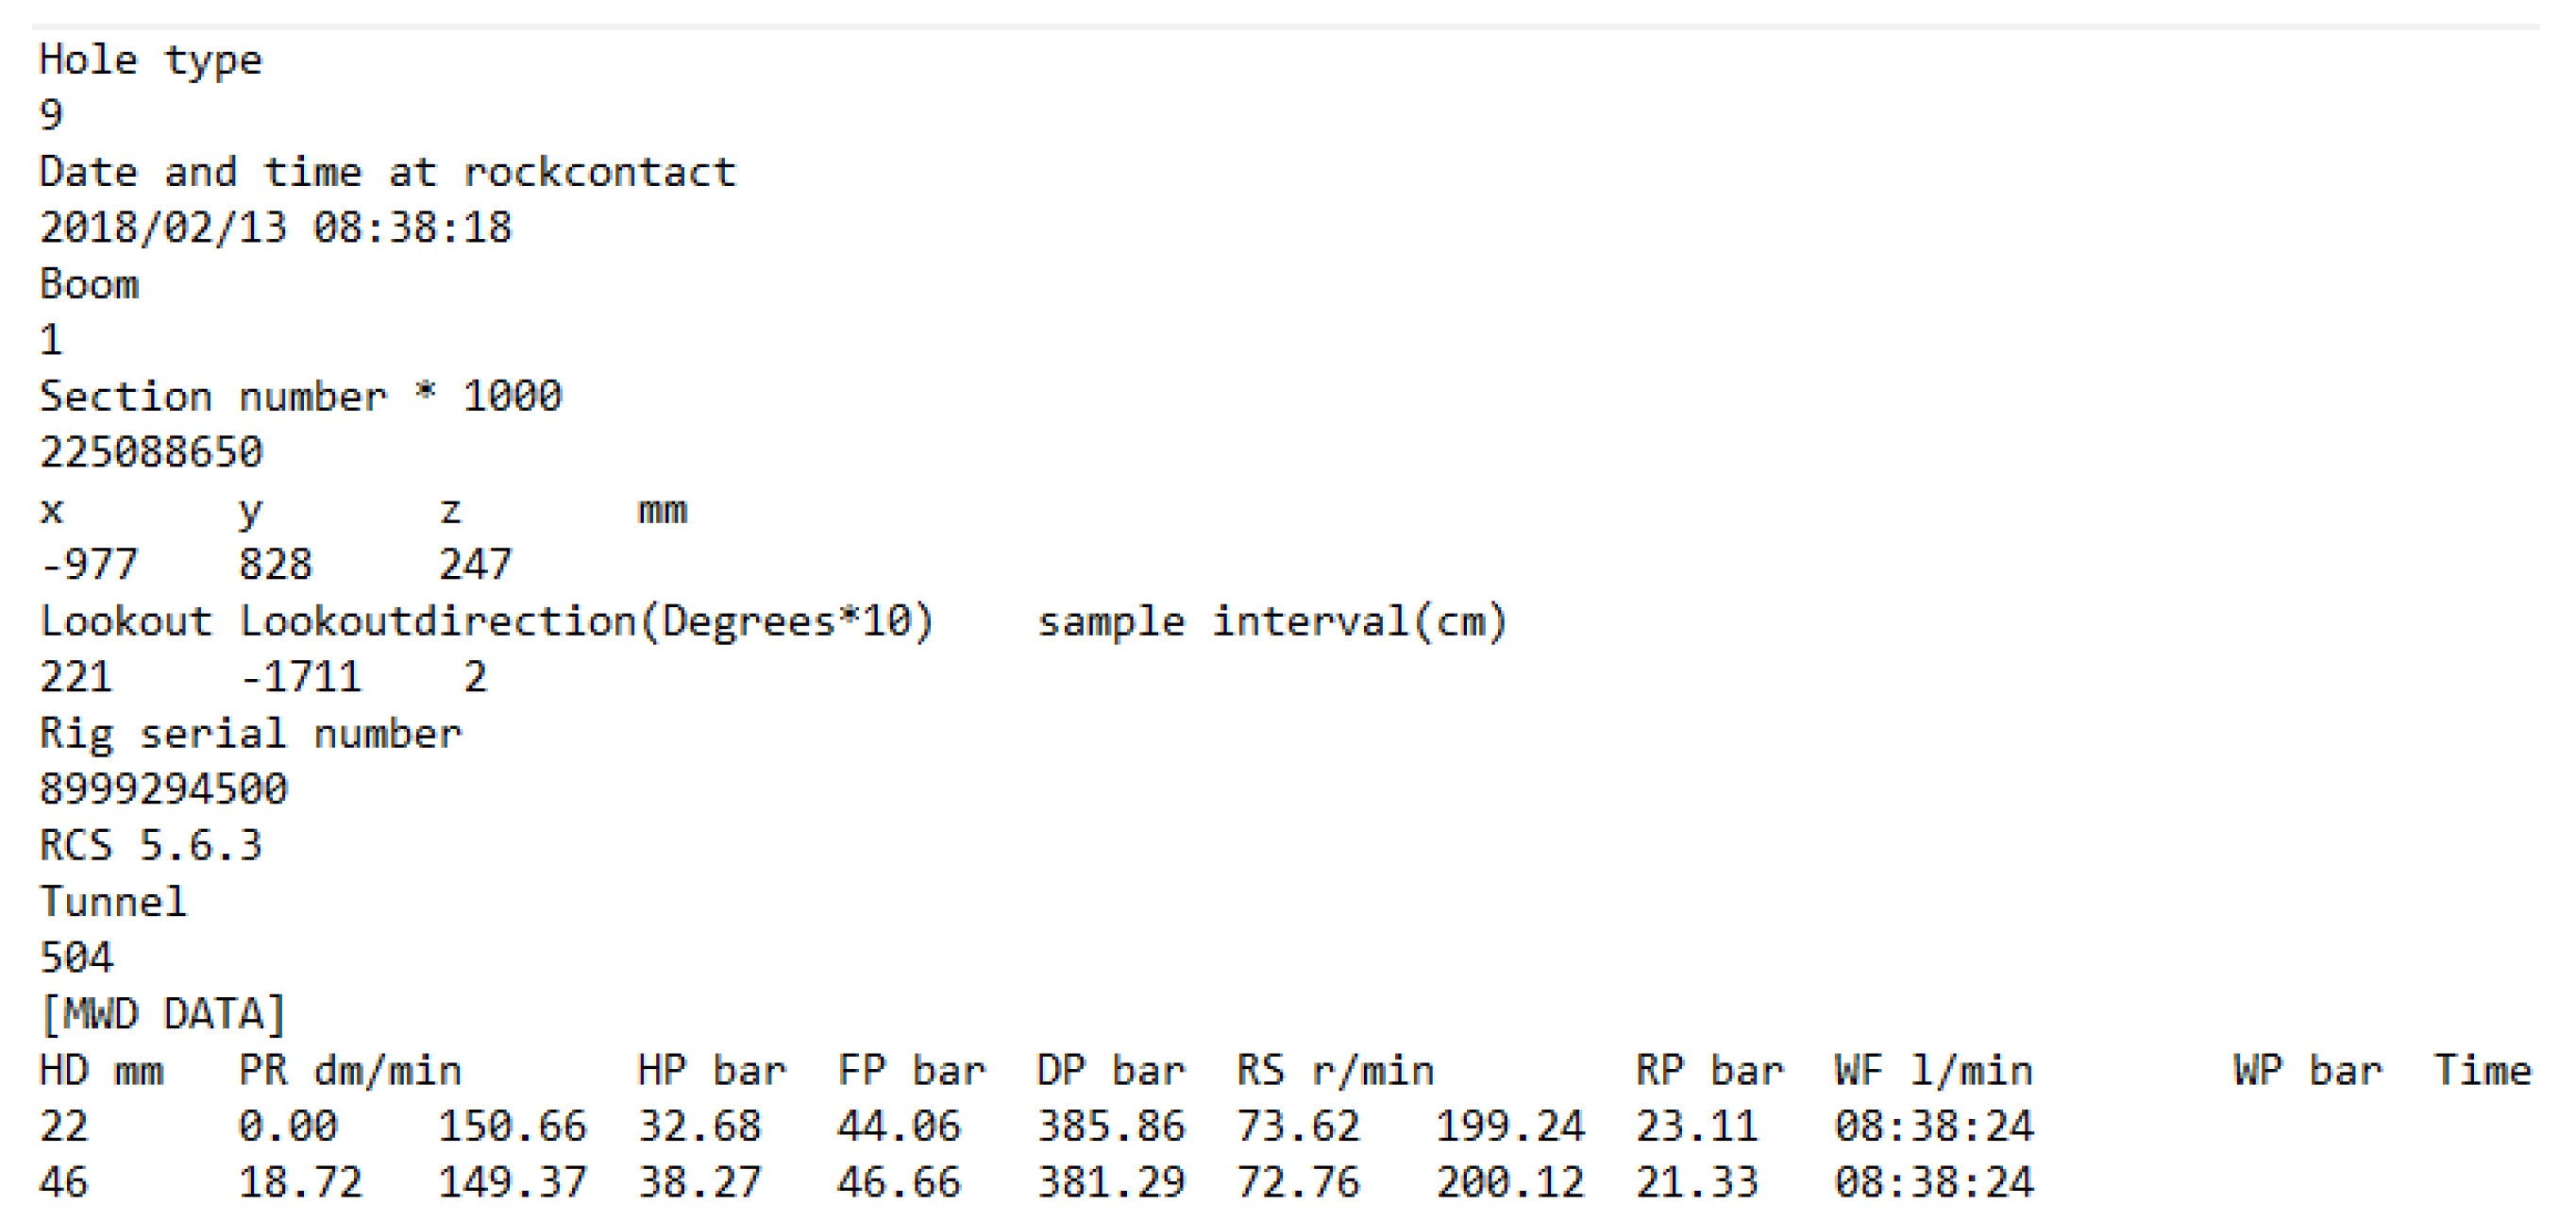The height and width of the screenshot is (1221, 2576).
Task: Click the "Section number * 1000" line
Action: click(x=300, y=396)
